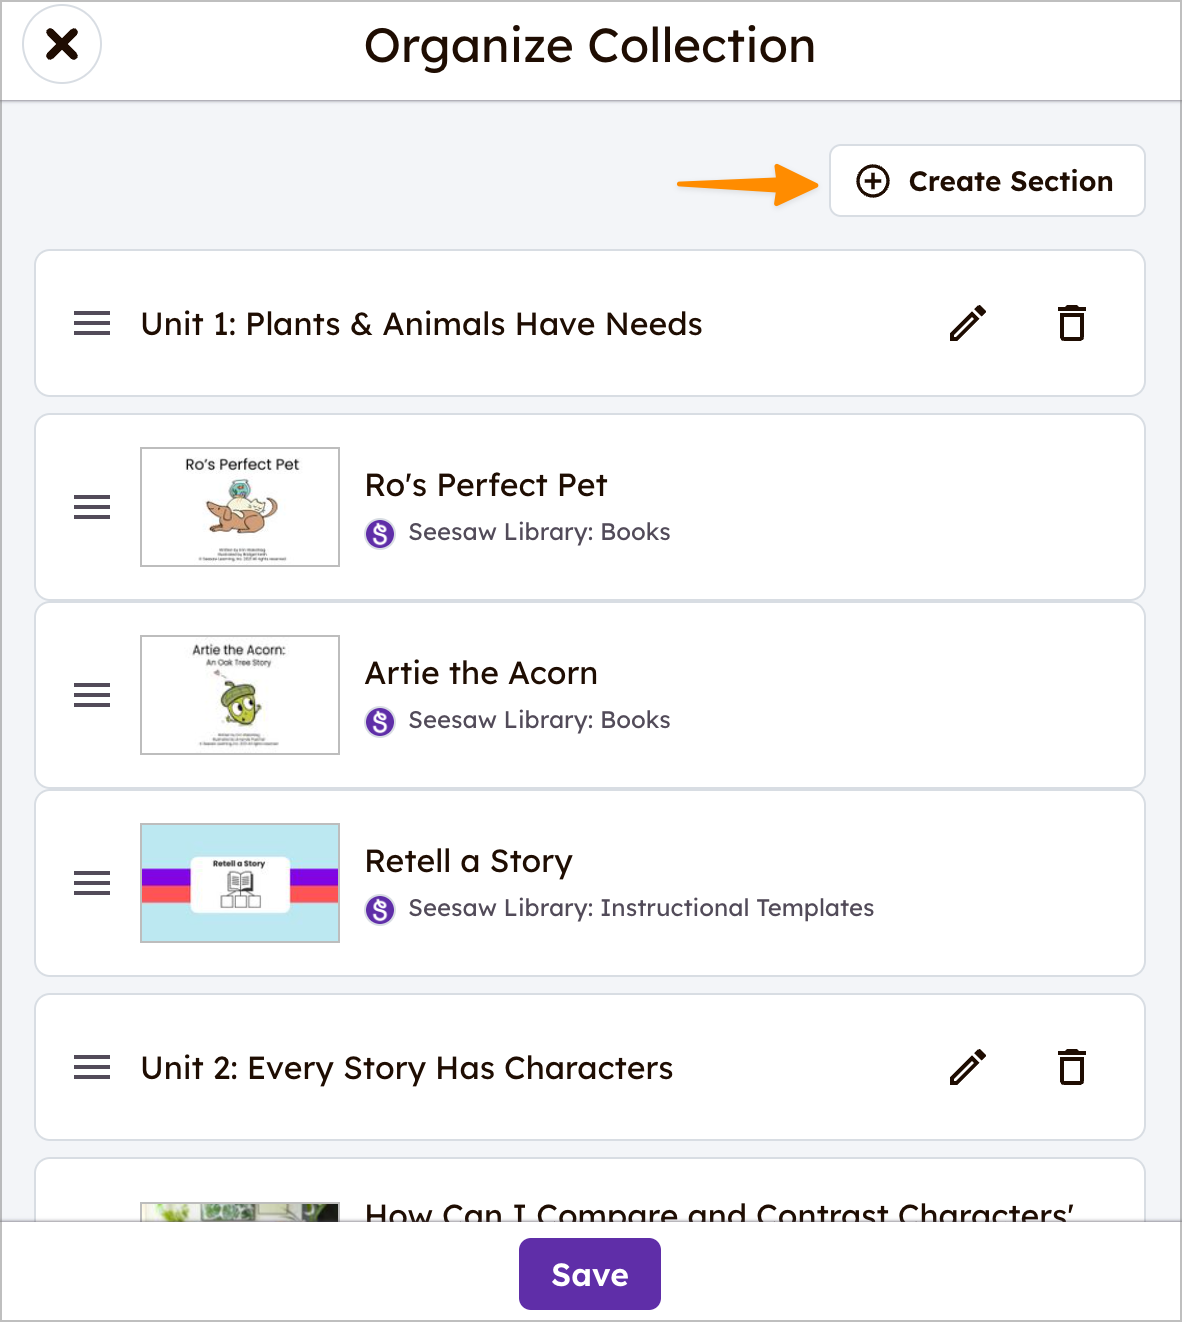Grab the Unit 1 section drag handle
This screenshot has height=1322, width=1182.
[x=92, y=323]
